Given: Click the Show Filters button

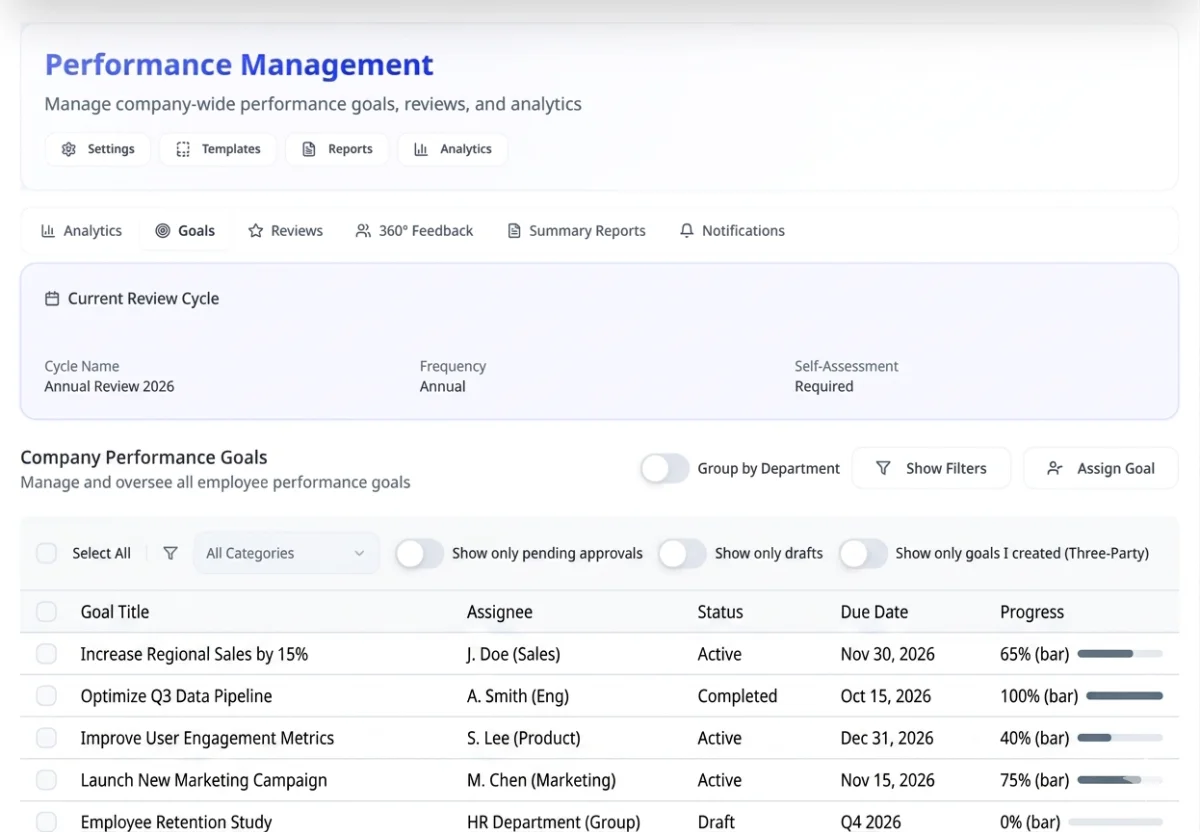Looking at the screenshot, I should coord(931,468).
